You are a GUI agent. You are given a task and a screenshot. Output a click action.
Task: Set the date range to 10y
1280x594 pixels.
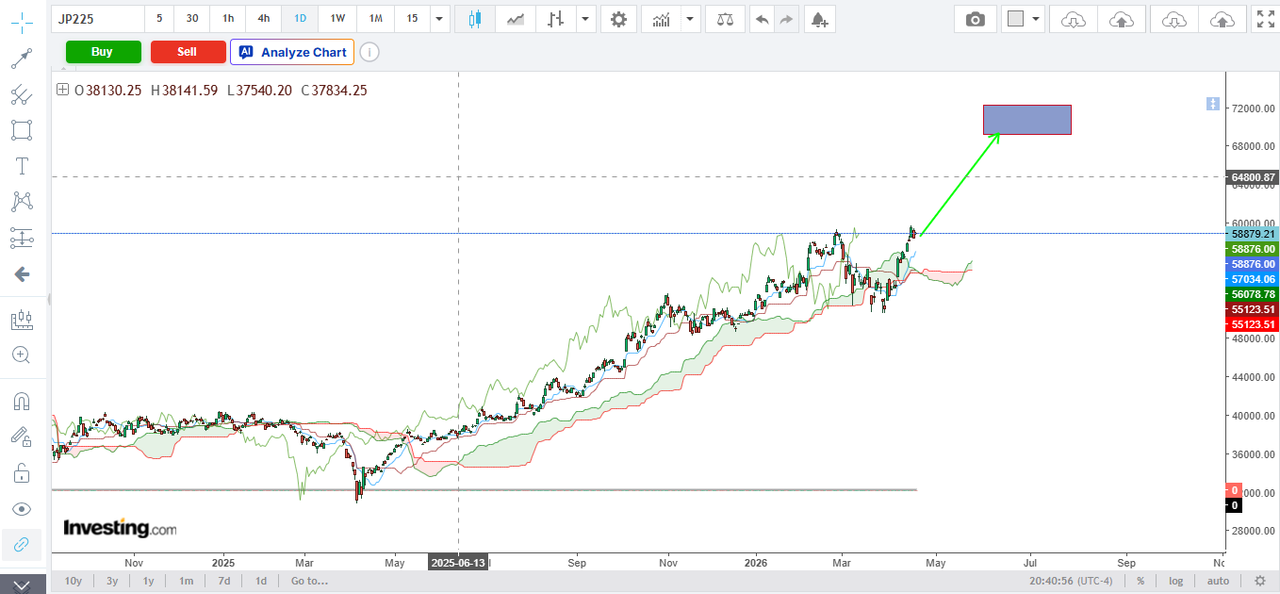point(73,580)
